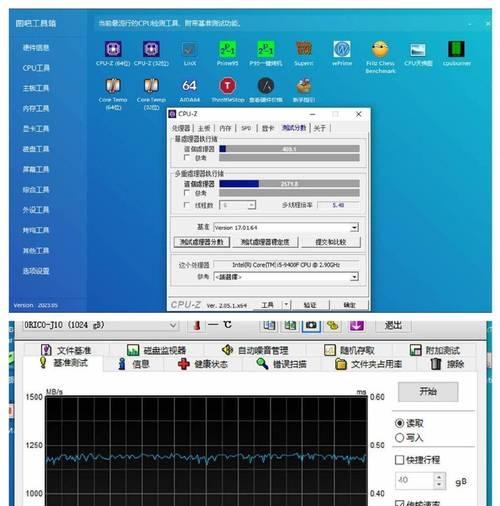
Task: Click the HD Tune benchmark graph area
Action: (206, 451)
